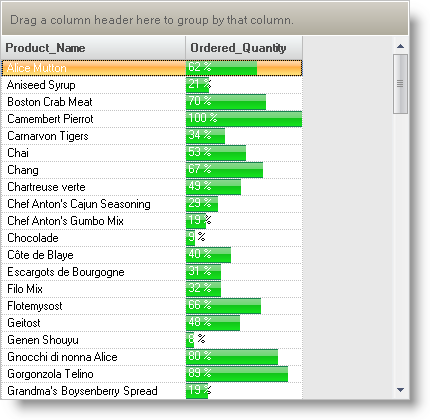Click the 62 % progress bar for Alice Mutton
This screenshot has height=420, width=430.
coord(221,68)
